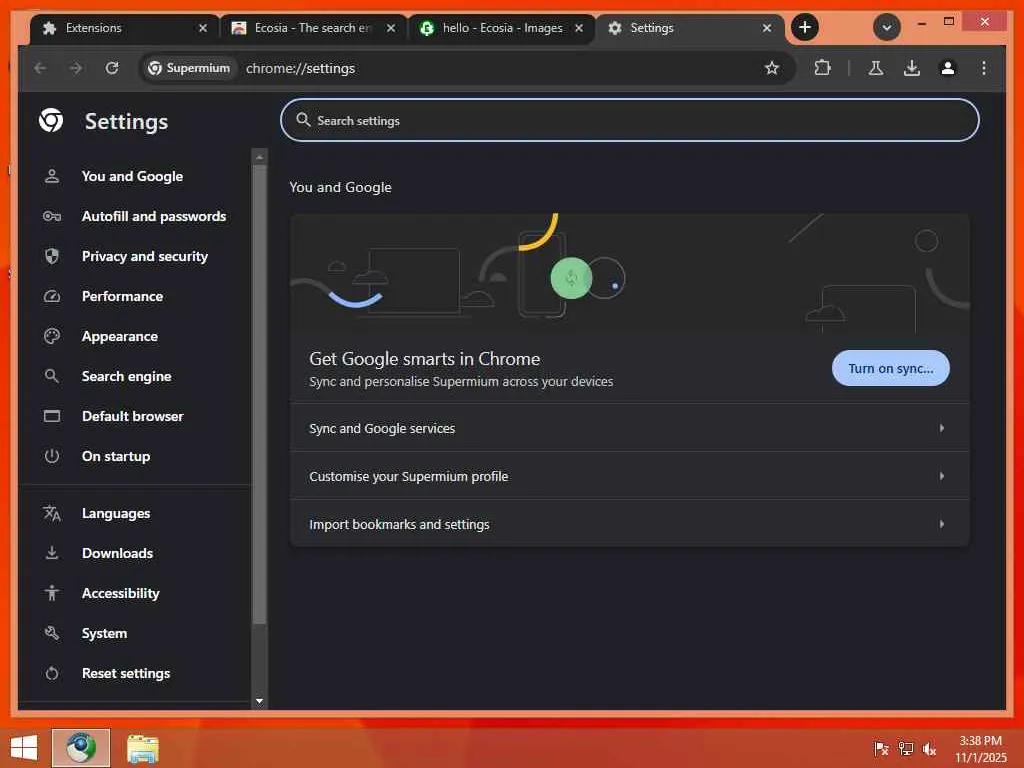Open Customise your Supermium profile
The image size is (1024, 768).
pyautogui.click(x=630, y=476)
